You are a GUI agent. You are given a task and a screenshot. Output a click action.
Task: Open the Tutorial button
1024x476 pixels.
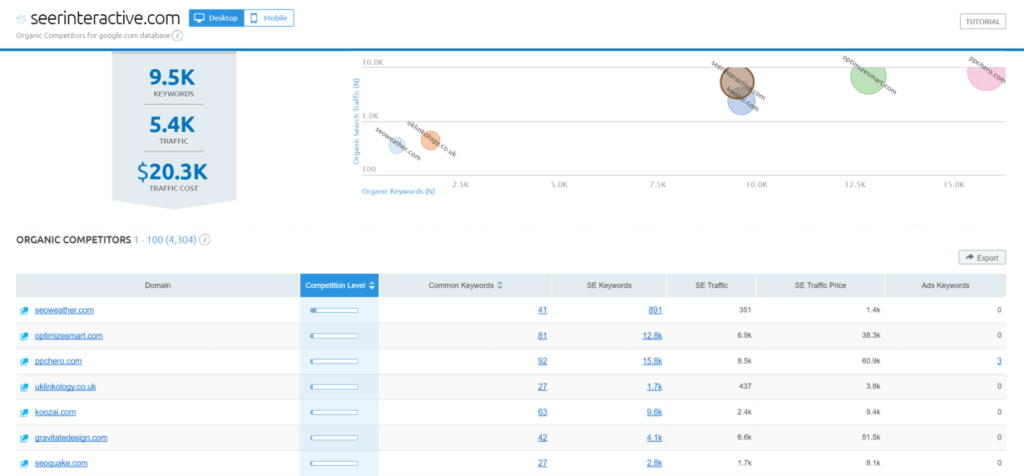tap(982, 21)
